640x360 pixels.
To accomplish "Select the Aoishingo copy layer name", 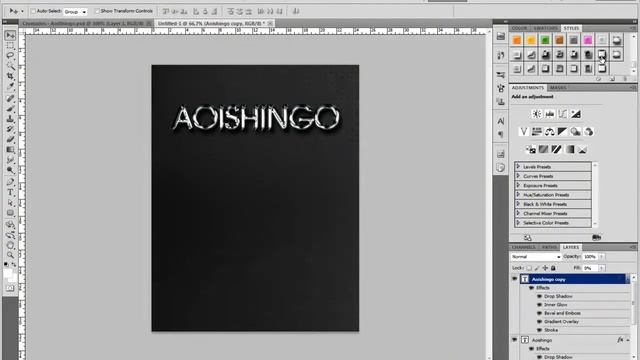I will tap(549, 279).
